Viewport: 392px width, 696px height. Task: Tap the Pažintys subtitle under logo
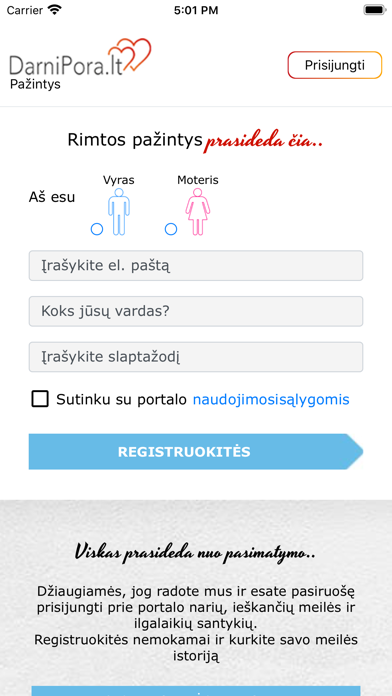[35, 84]
